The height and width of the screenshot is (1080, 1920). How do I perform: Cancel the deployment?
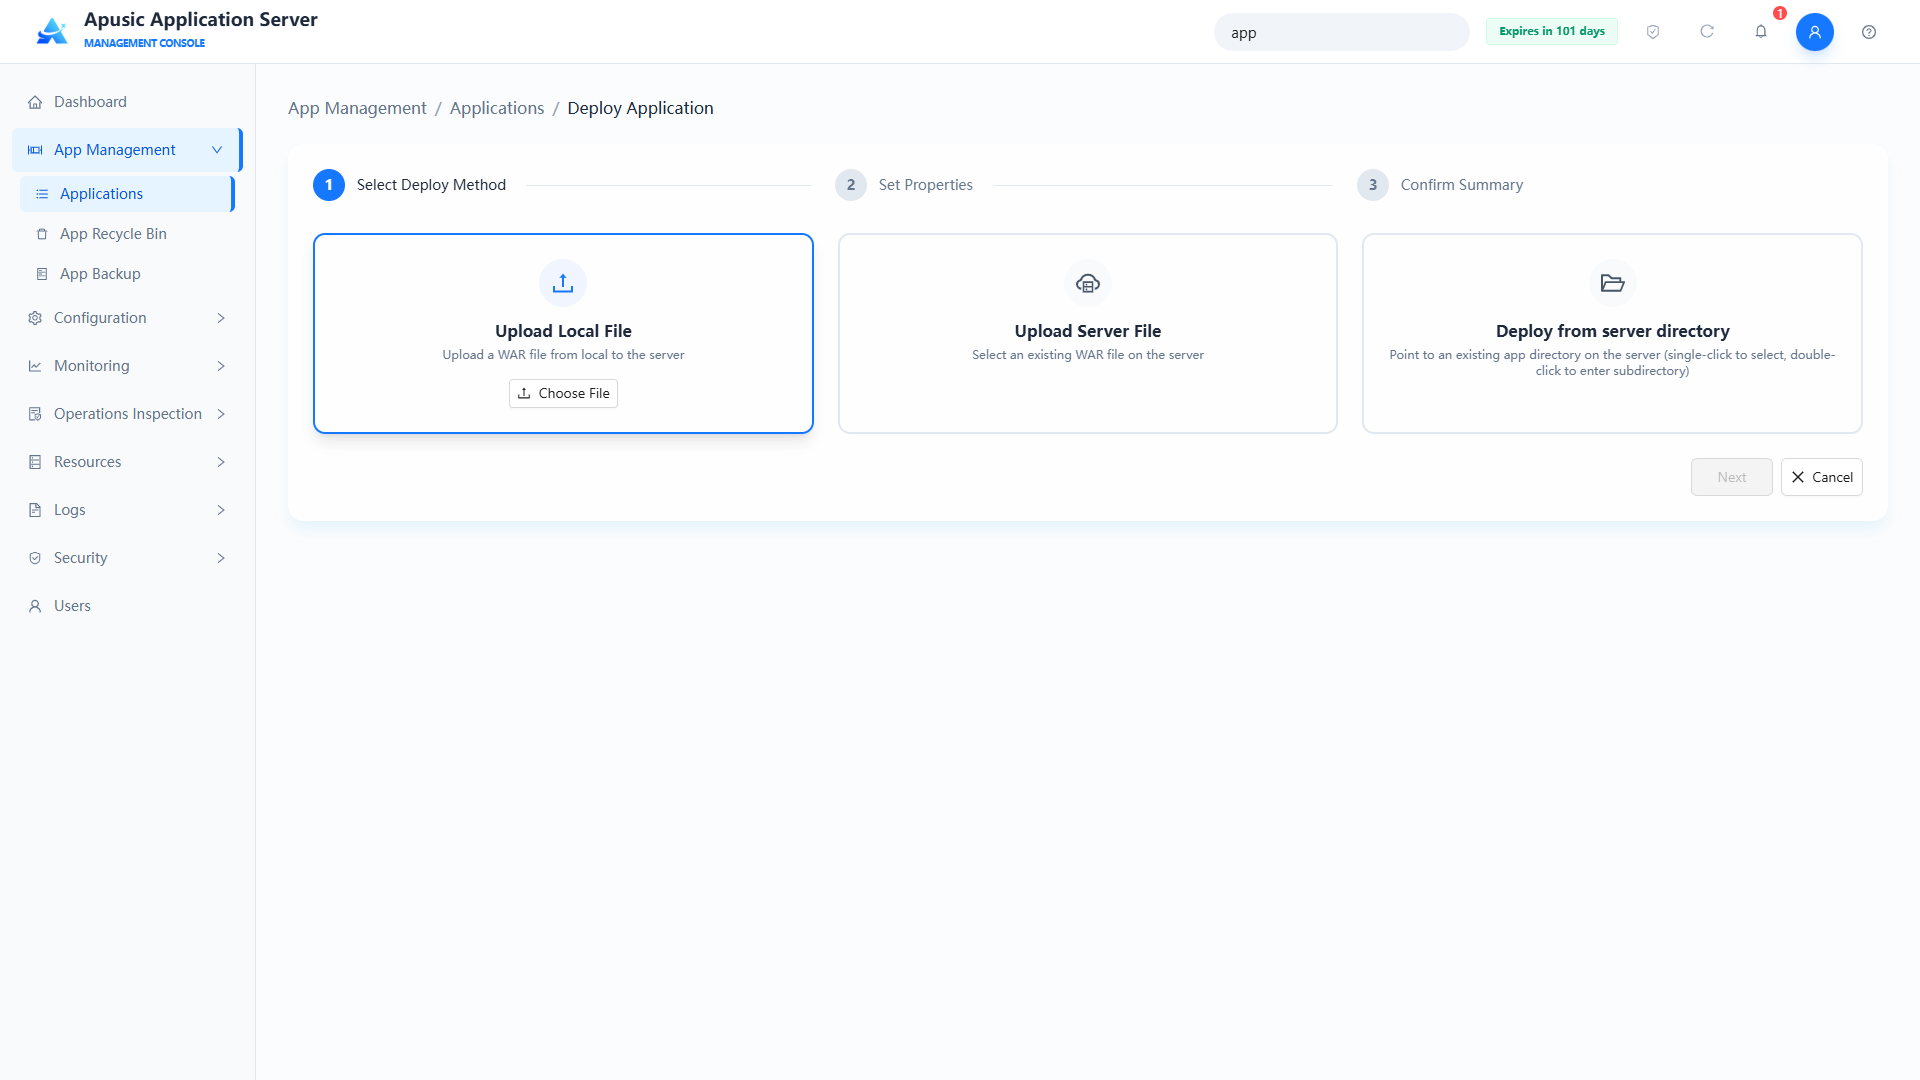tap(1821, 477)
